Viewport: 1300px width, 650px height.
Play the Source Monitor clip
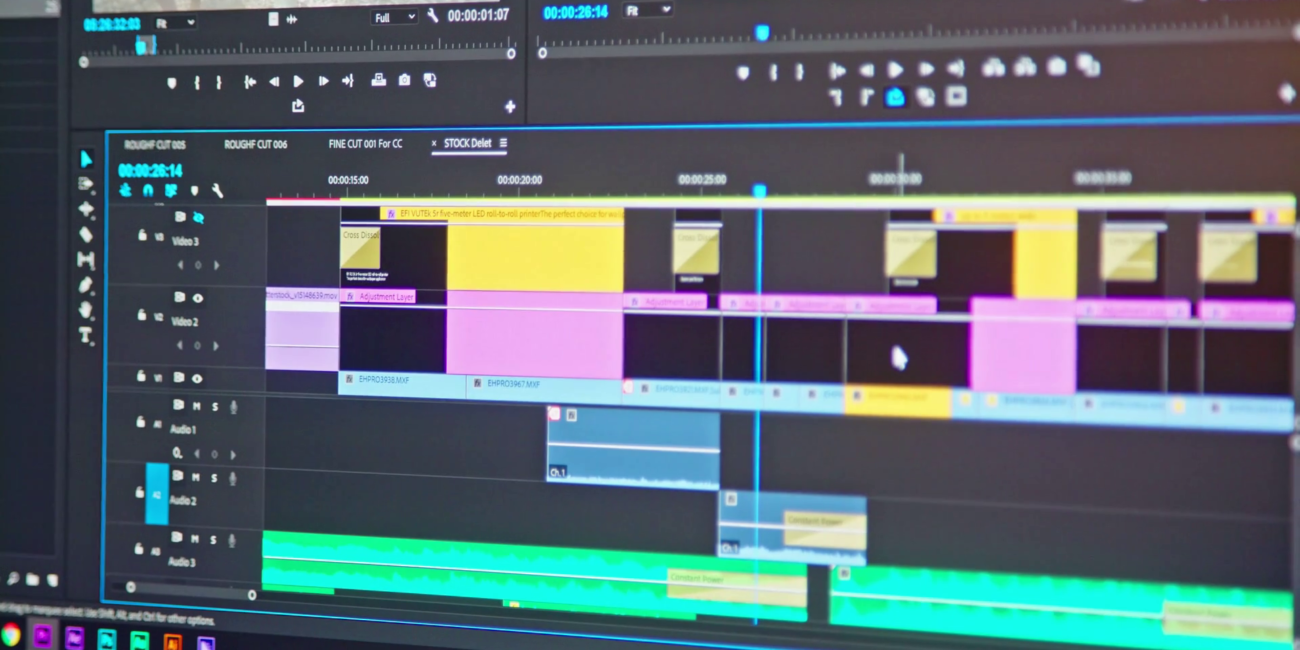point(298,82)
